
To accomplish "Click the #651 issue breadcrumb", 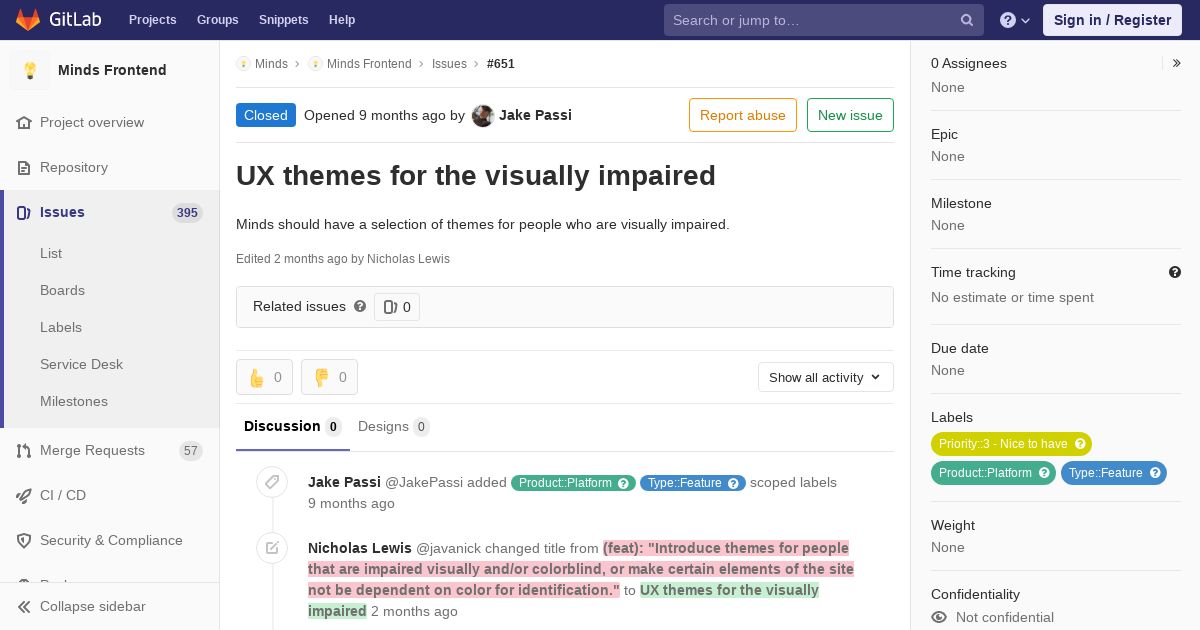I will coord(501,63).
